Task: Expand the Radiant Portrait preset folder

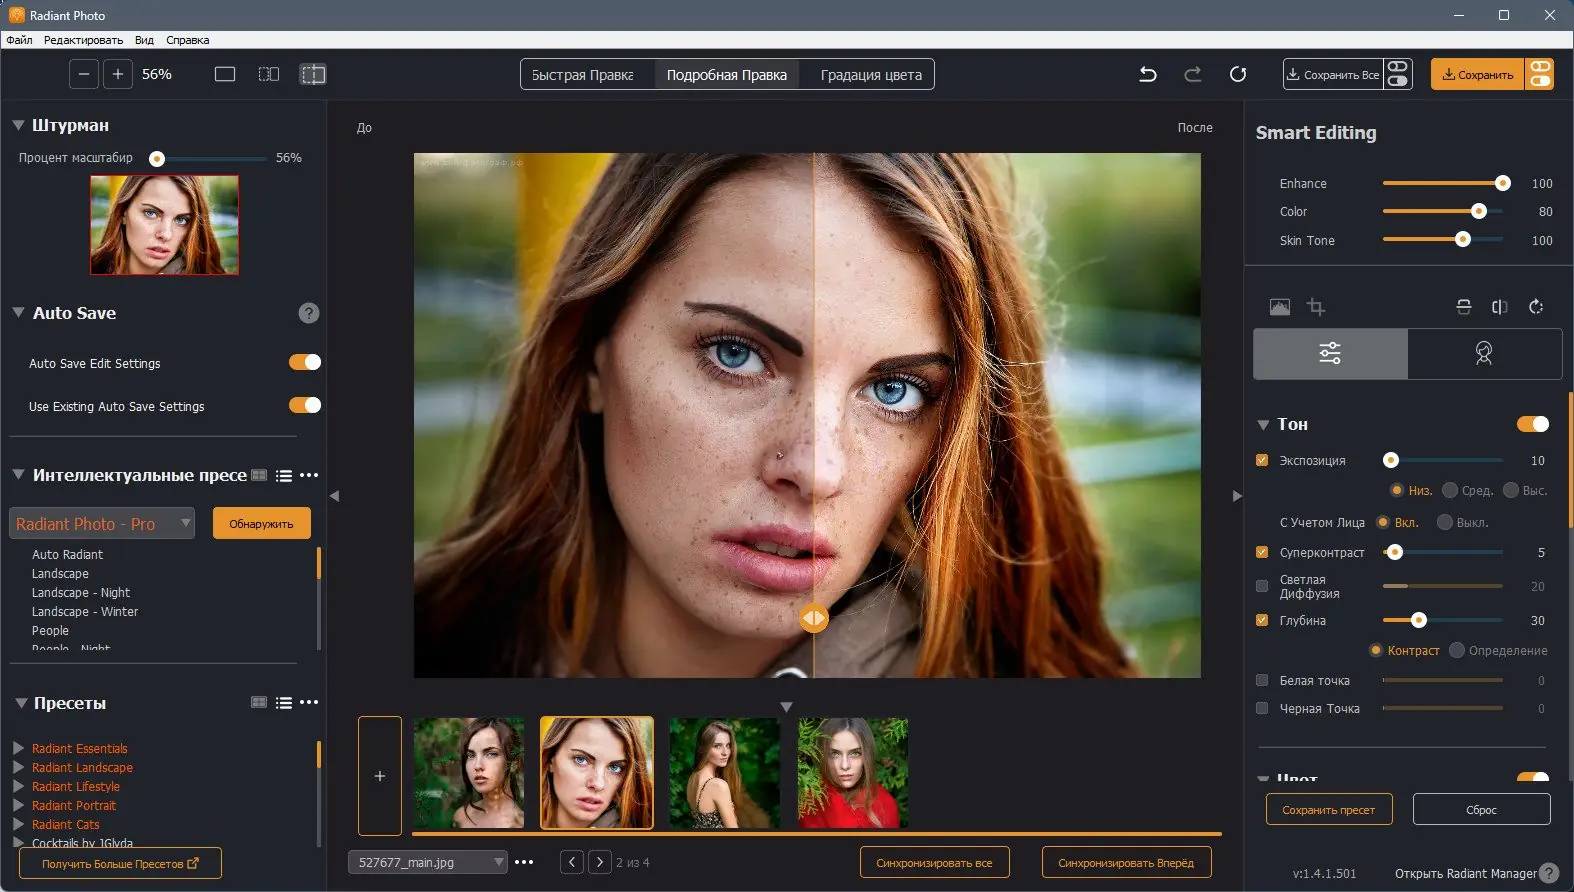Action: [19, 805]
